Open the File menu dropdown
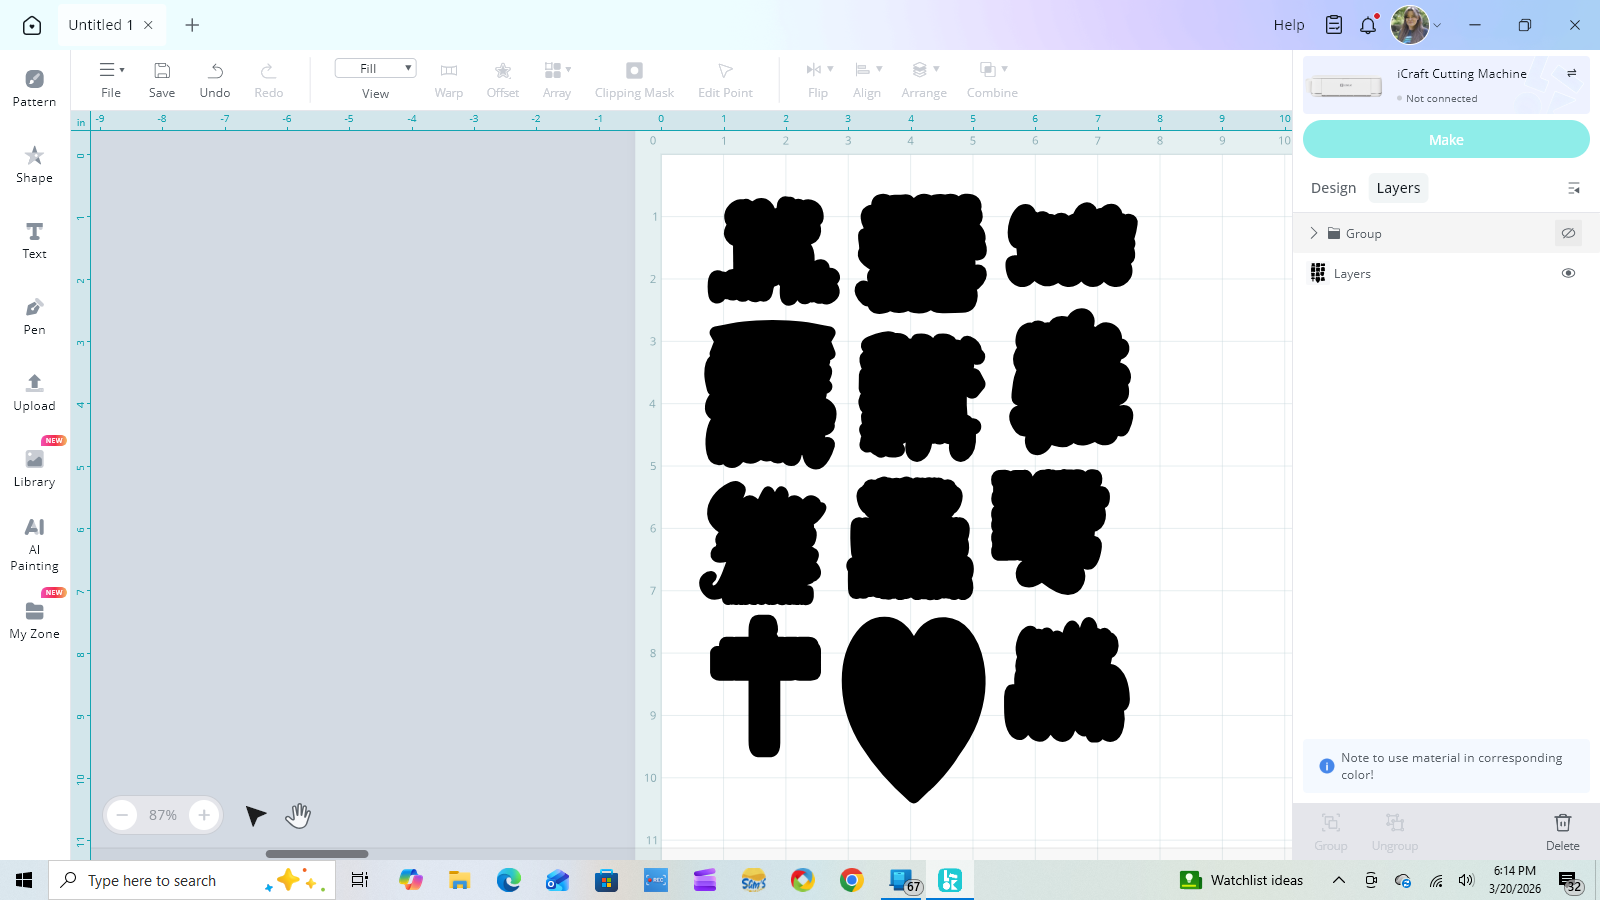This screenshot has width=1600, height=900. tap(111, 79)
